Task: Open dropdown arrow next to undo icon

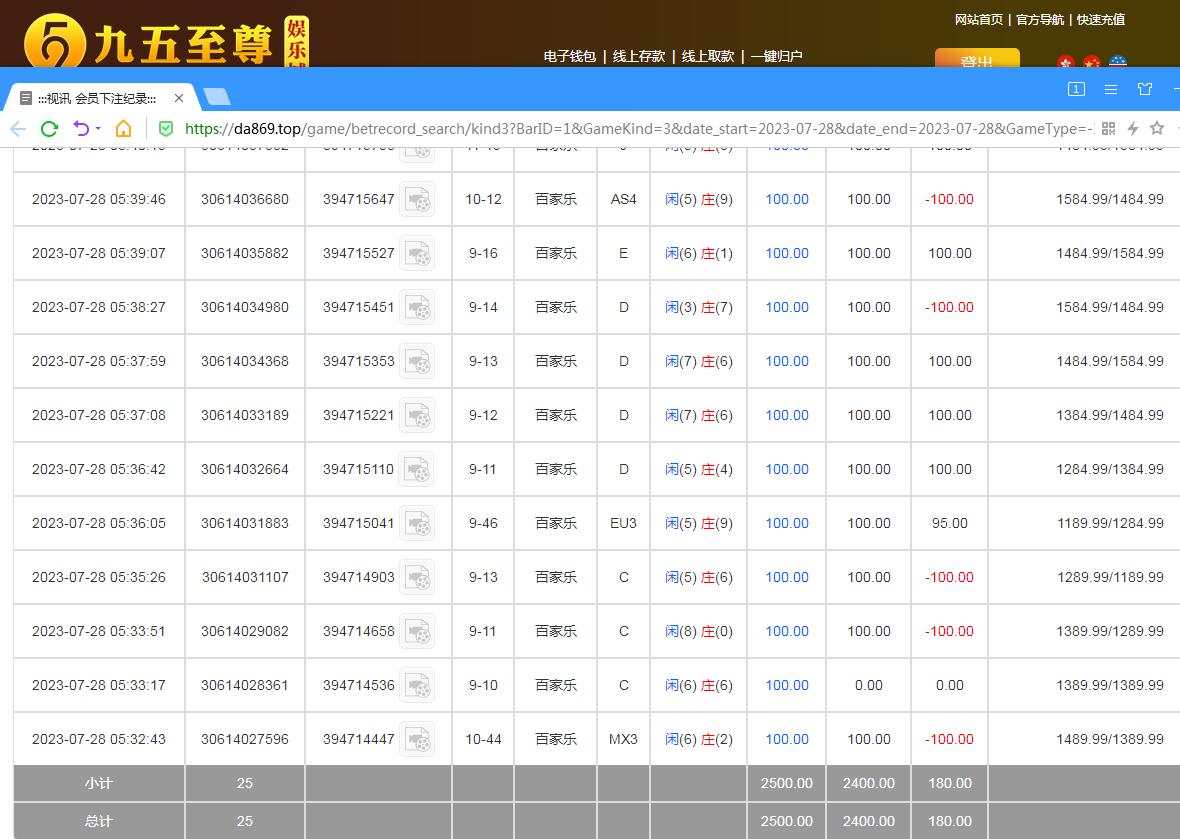Action: (x=98, y=129)
